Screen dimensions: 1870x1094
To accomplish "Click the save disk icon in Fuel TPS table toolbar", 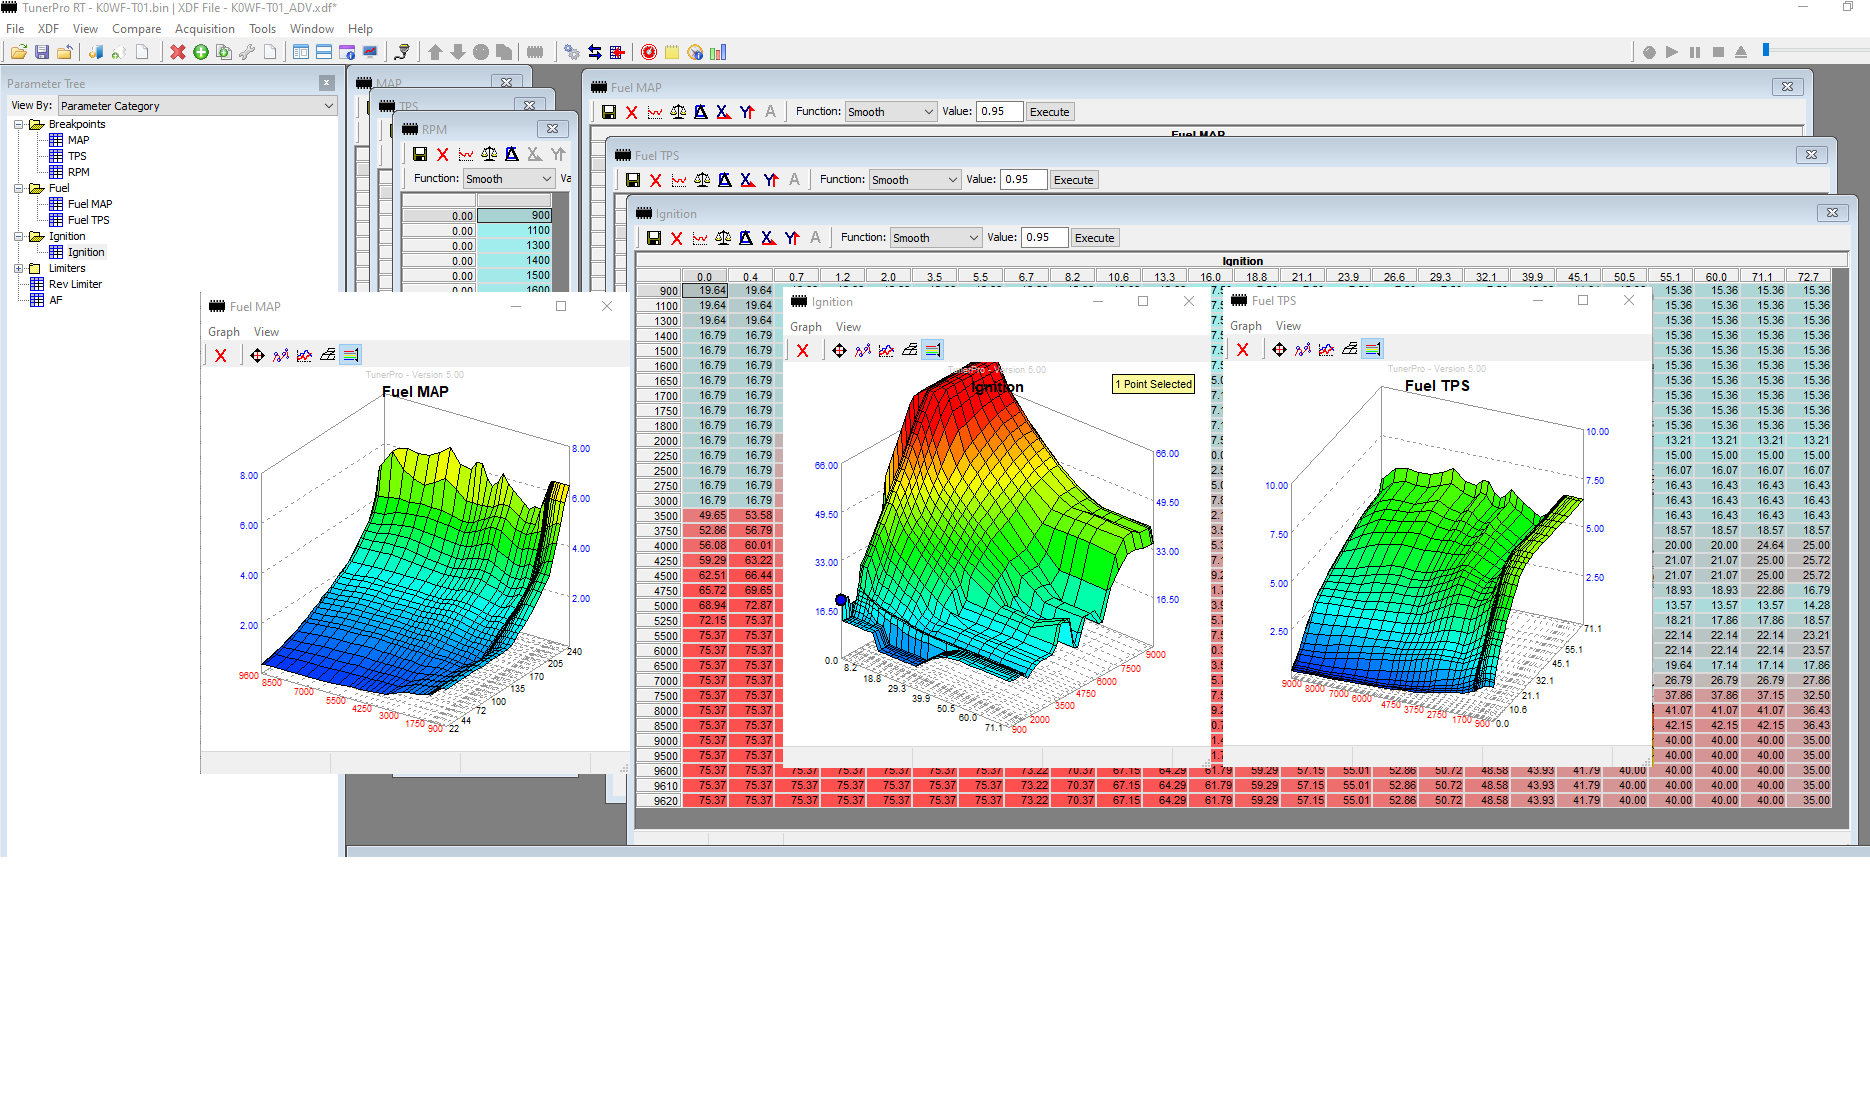I will coord(633,180).
